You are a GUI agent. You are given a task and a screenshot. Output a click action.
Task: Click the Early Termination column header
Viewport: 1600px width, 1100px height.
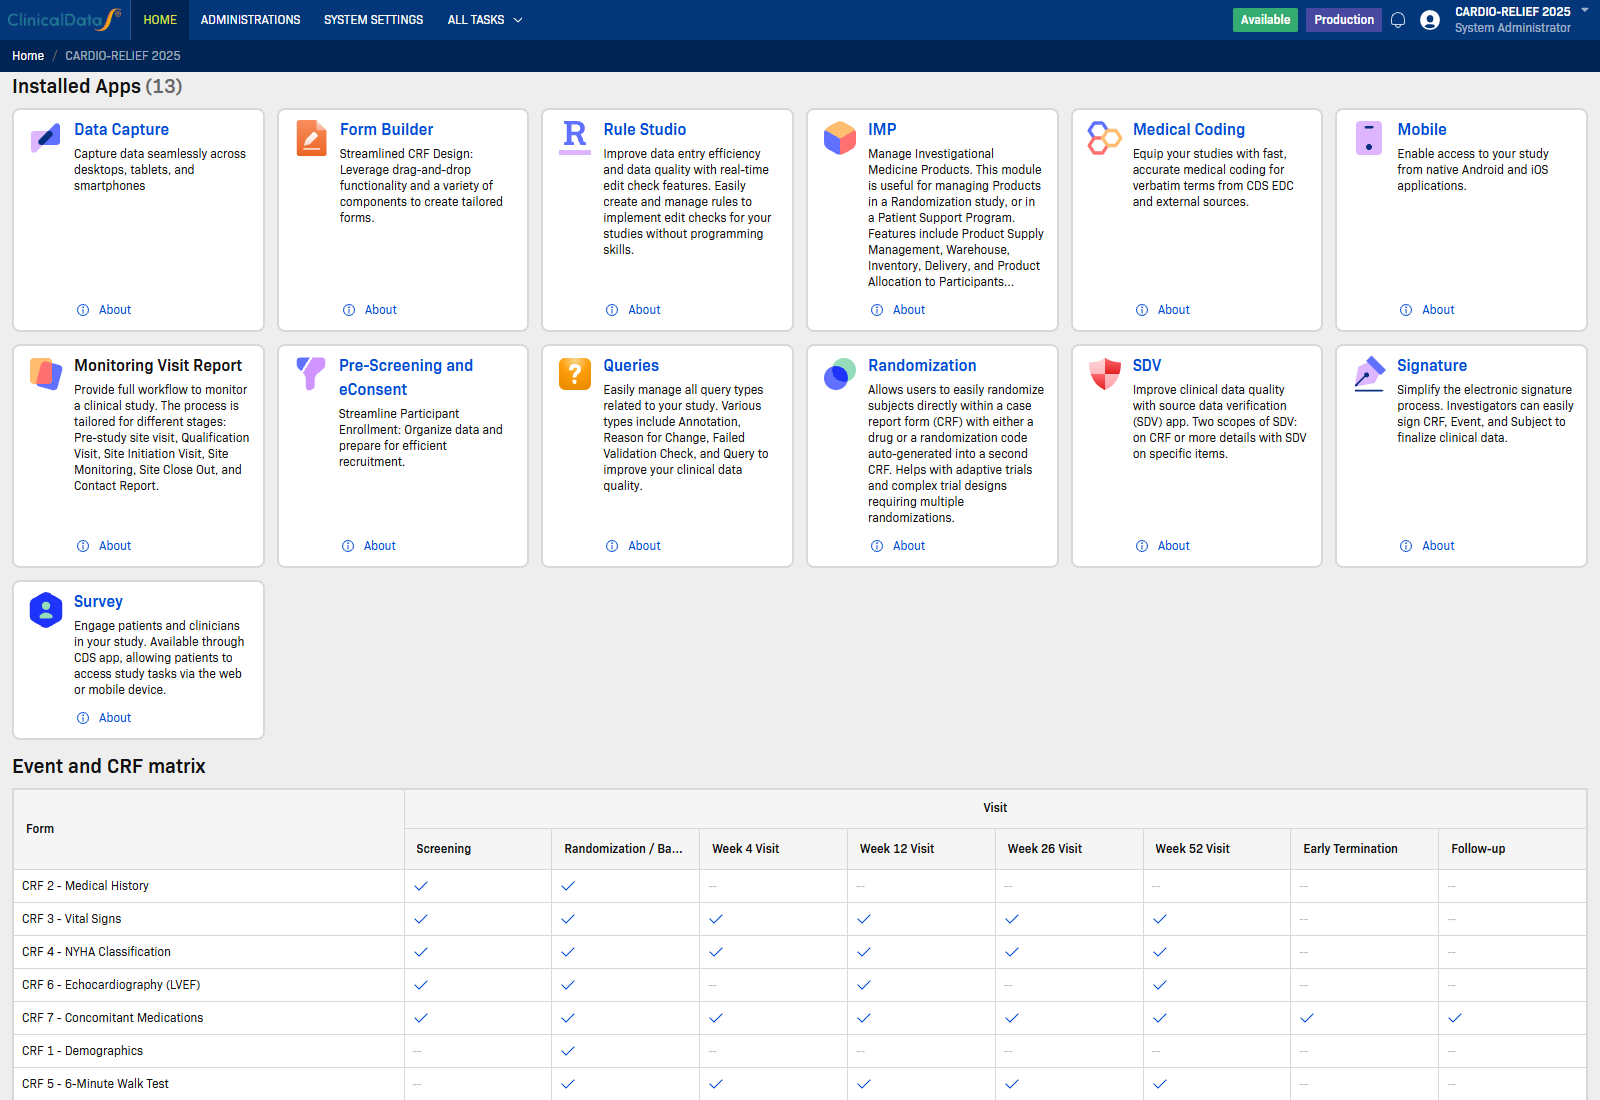1364,849
